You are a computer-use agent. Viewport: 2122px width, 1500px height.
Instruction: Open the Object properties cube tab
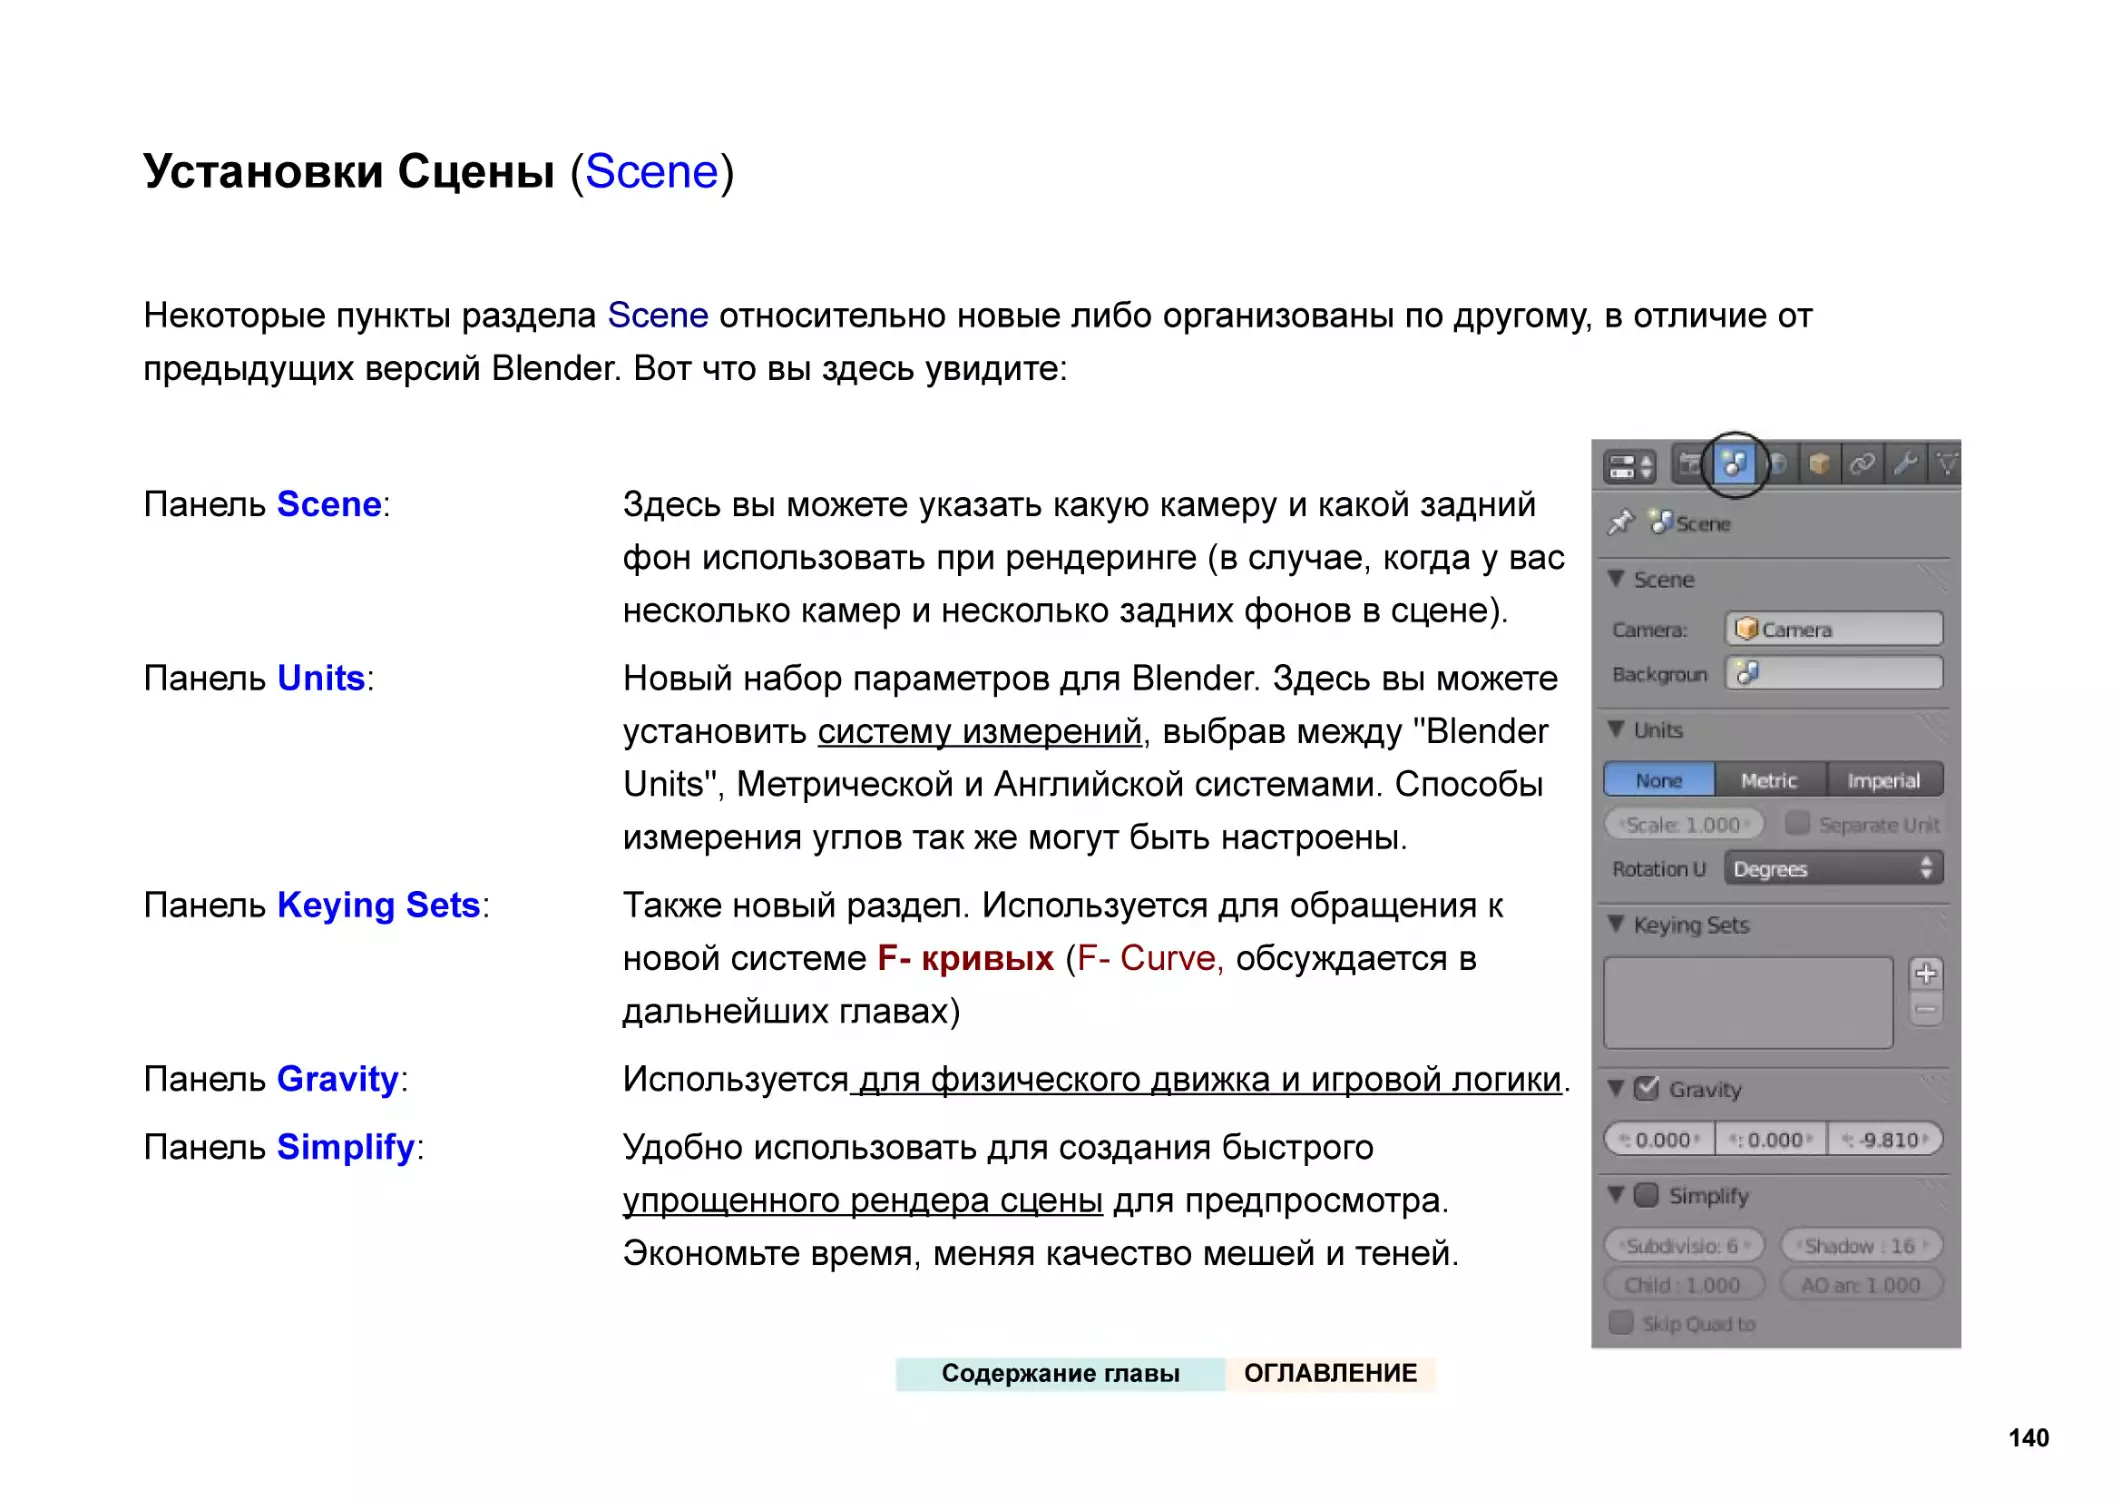pyautogui.click(x=1820, y=464)
